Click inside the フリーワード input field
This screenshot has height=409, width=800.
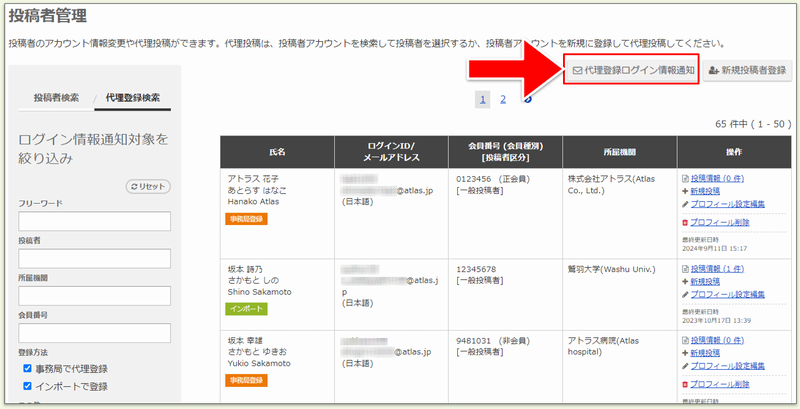point(94,221)
